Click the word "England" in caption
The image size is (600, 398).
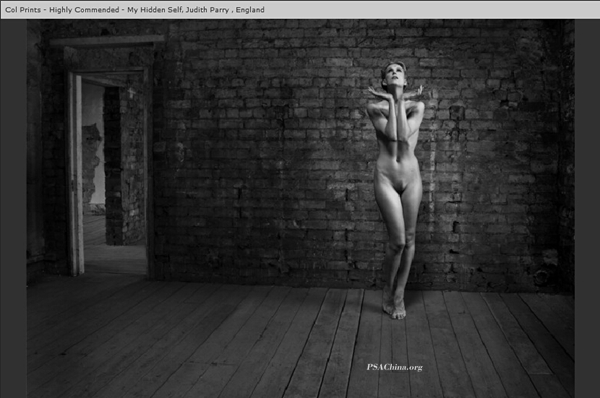point(250,10)
